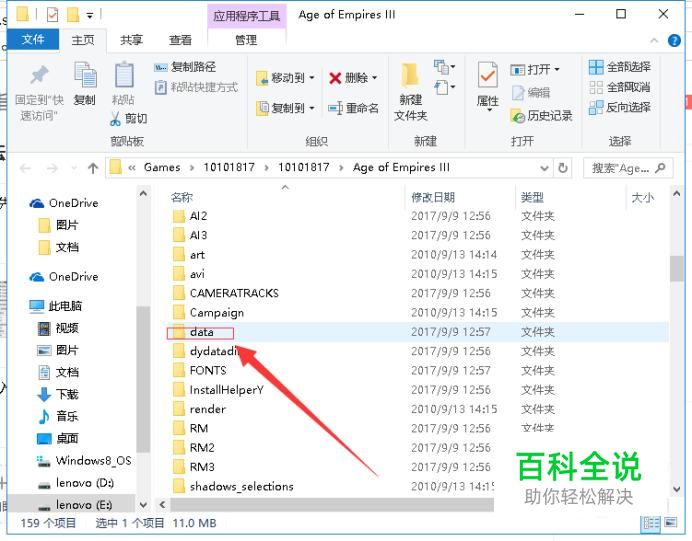Viewport: 692px width, 541px height.
Task: Select the Home (主页) tab
Action: (83, 40)
